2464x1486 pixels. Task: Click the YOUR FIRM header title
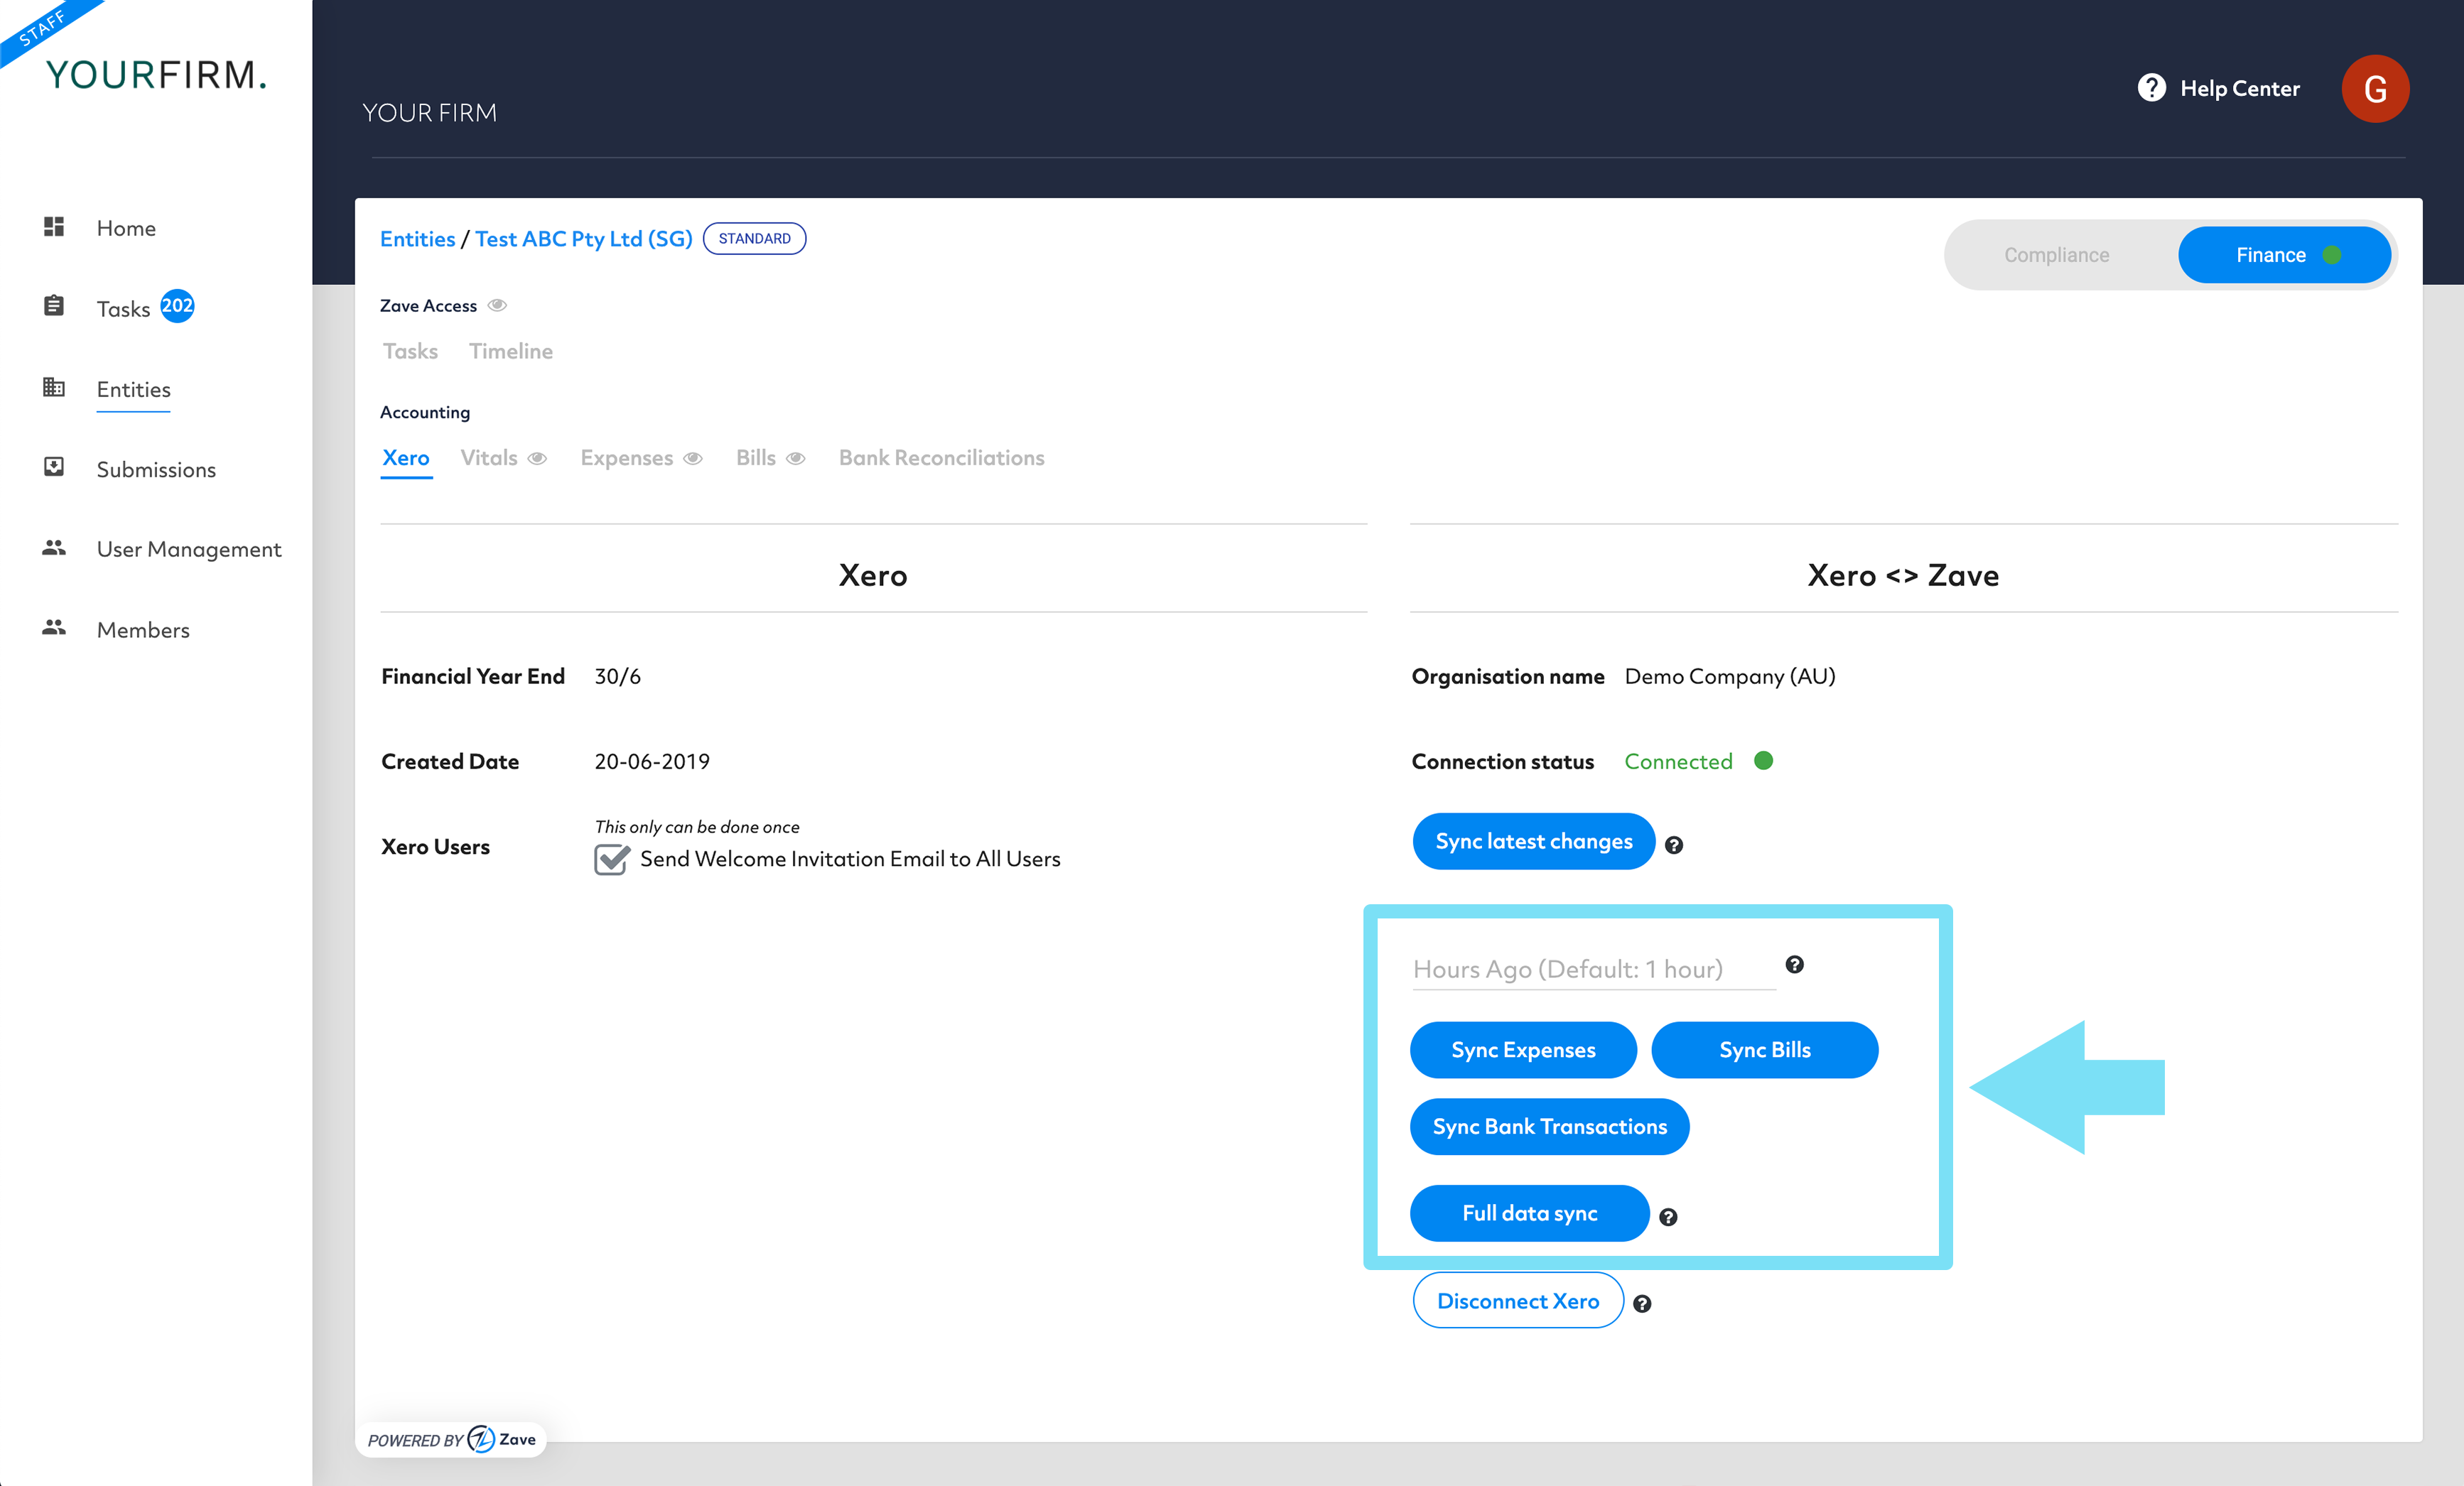[x=429, y=113]
